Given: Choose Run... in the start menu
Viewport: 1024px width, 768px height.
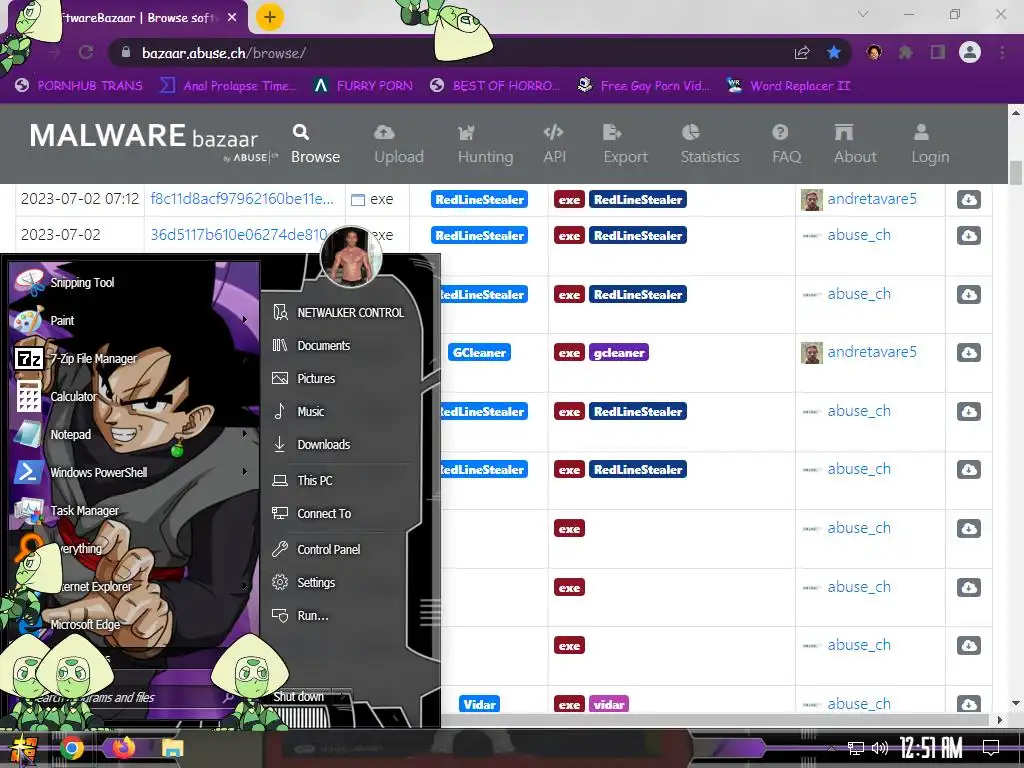Looking at the screenshot, I should pos(300,615).
